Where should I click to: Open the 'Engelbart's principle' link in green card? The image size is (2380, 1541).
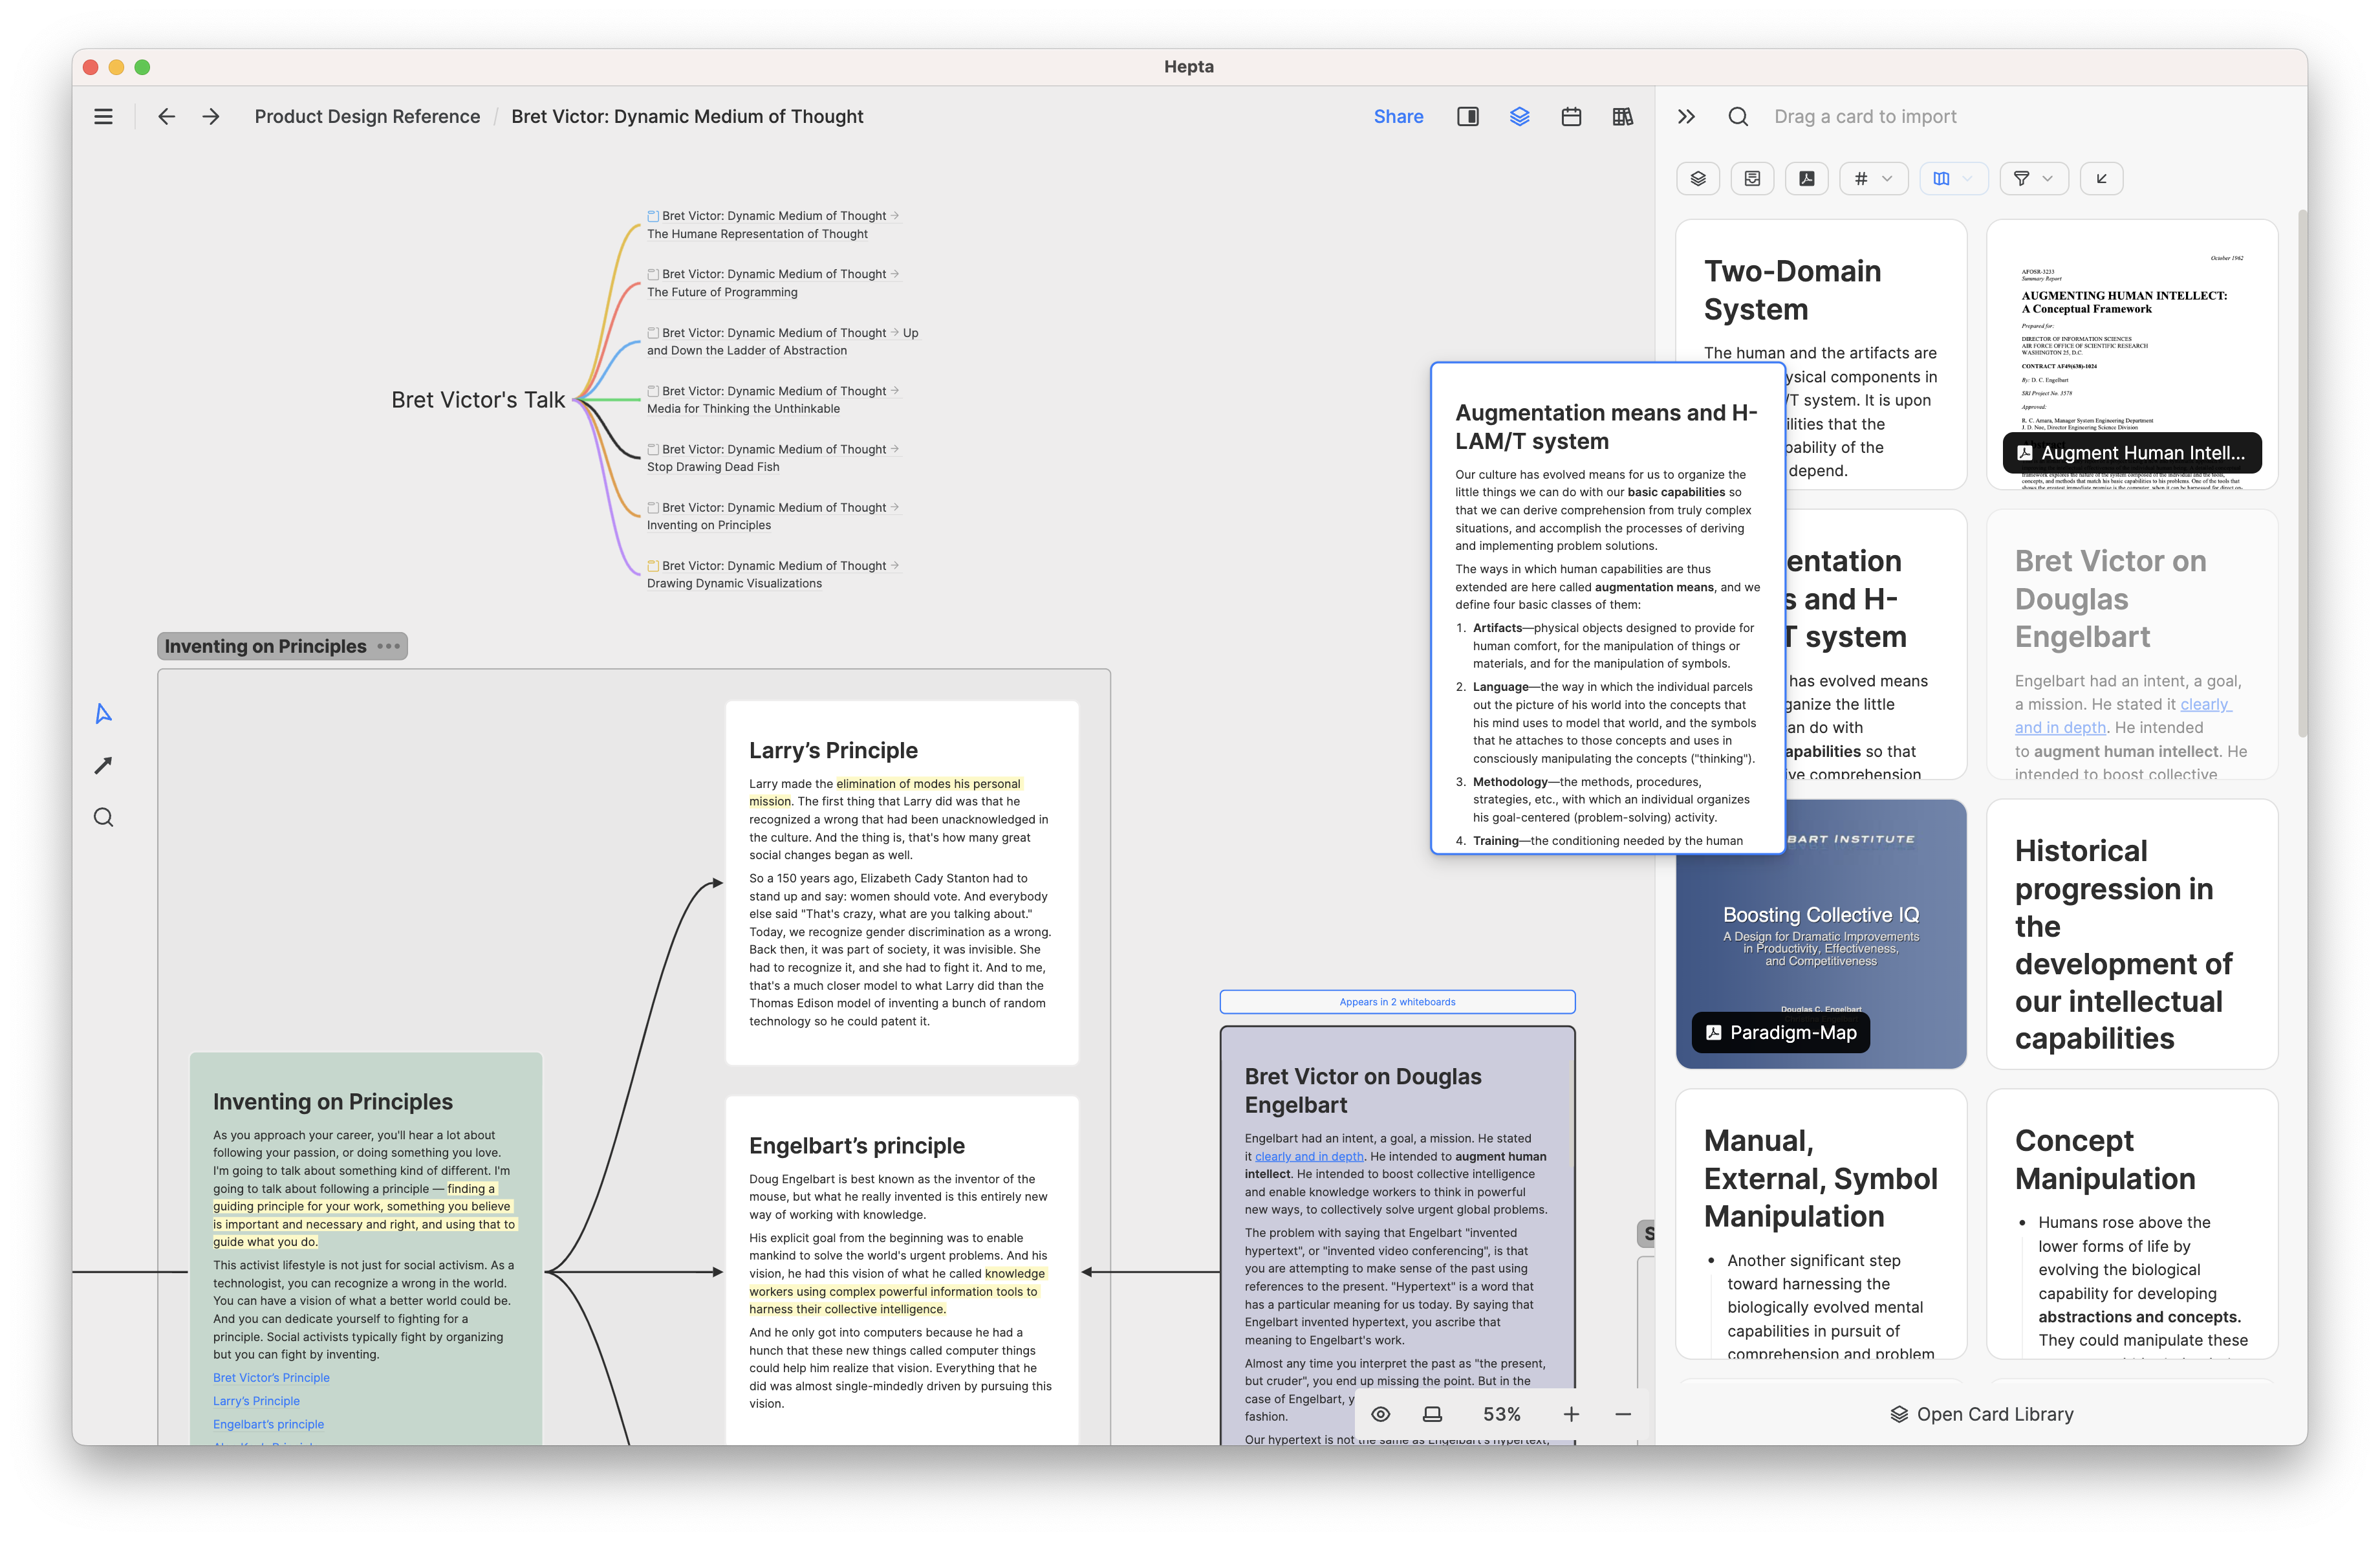268,1424
